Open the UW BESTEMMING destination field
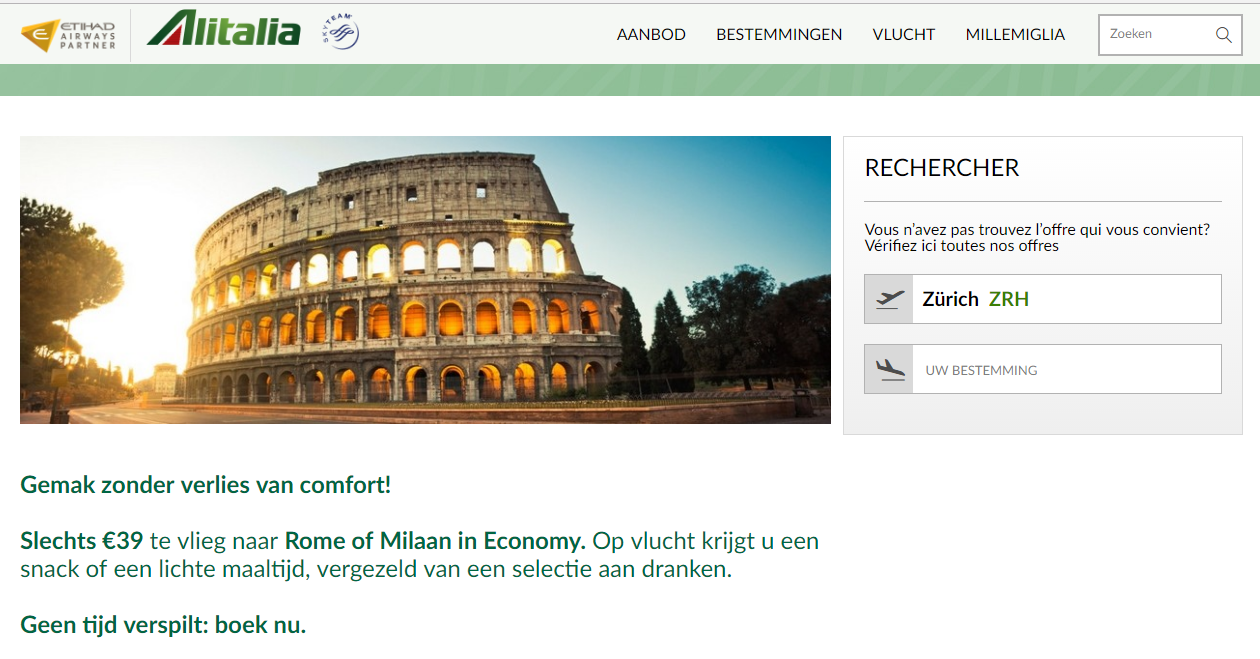Viewport: 1260px width, 659px height. [1043, 369]
